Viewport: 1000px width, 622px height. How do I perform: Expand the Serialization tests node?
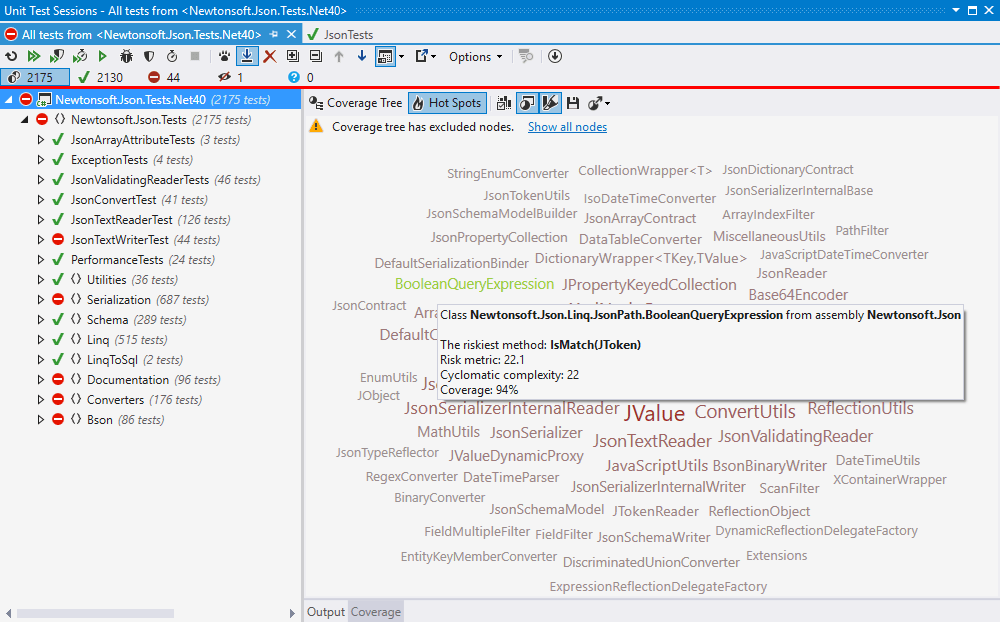tap(41, 300)
